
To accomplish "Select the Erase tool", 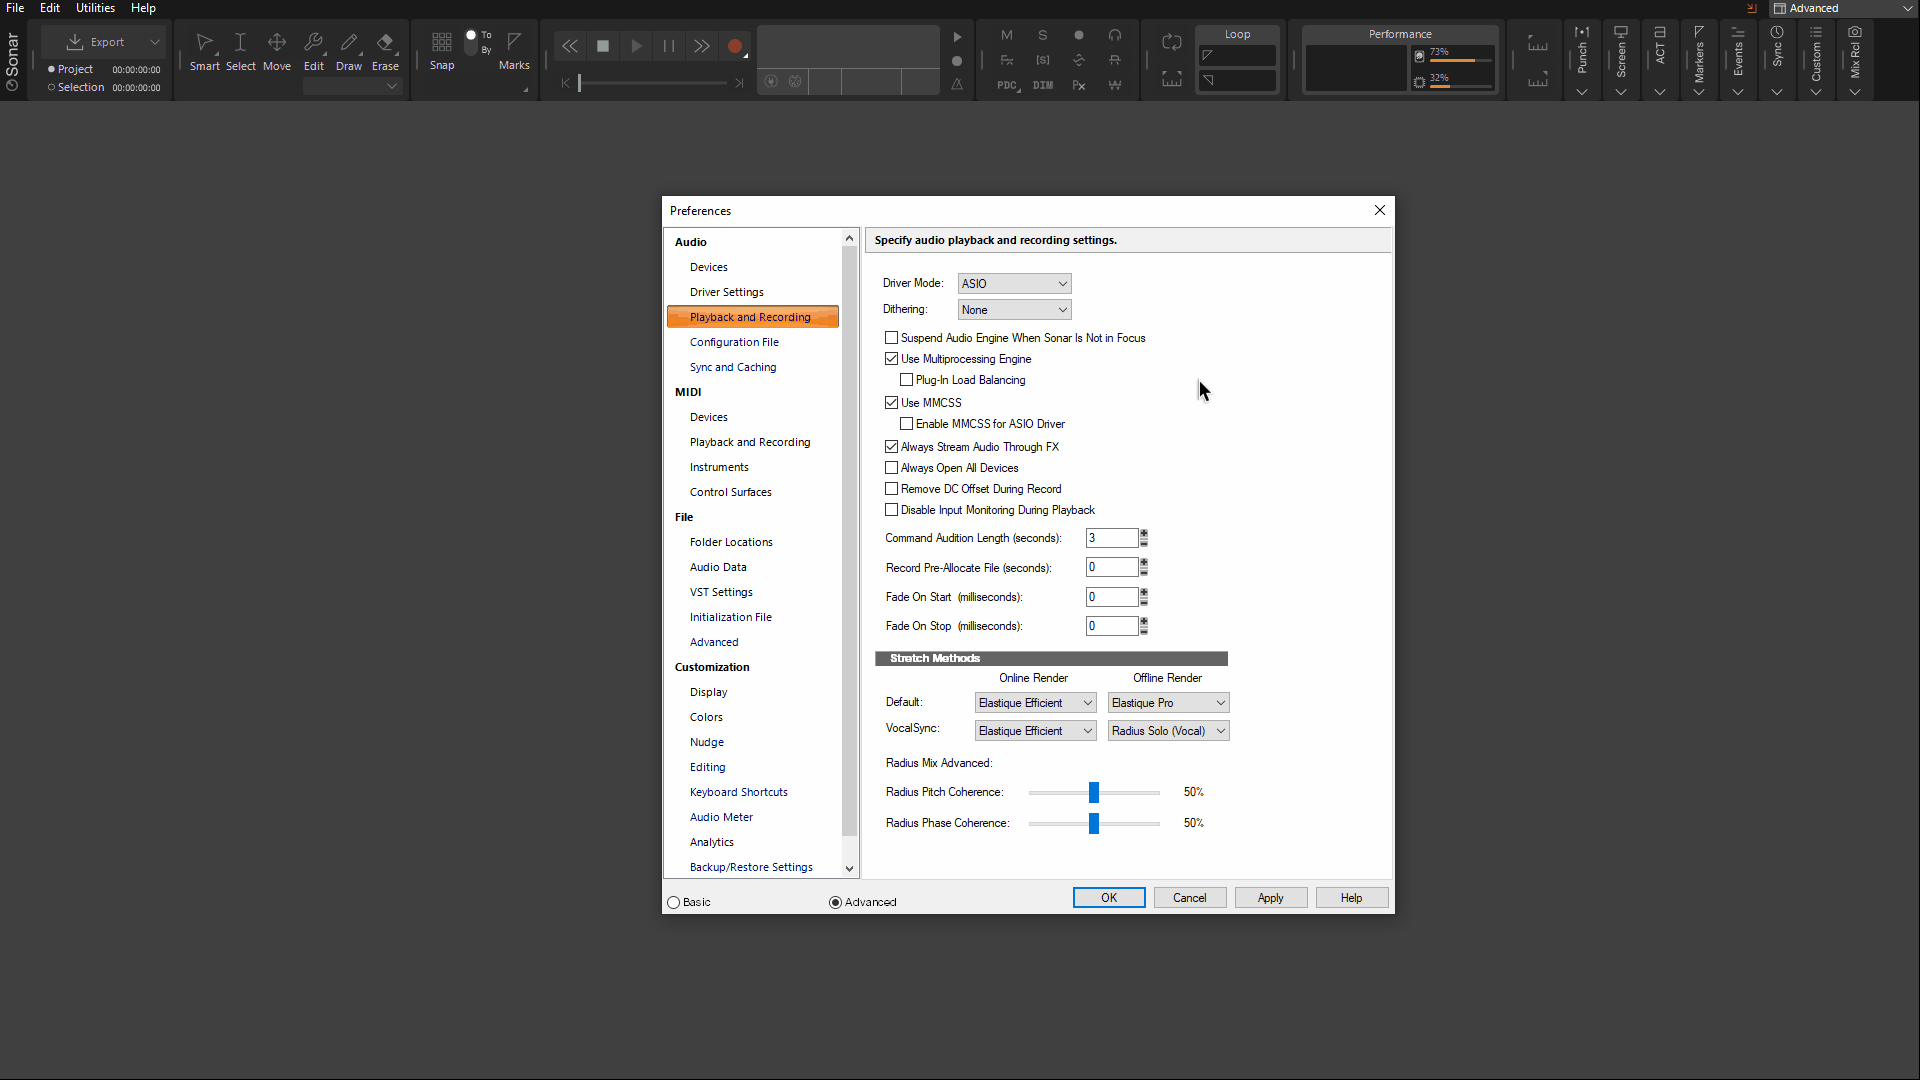I will (384, 45).
